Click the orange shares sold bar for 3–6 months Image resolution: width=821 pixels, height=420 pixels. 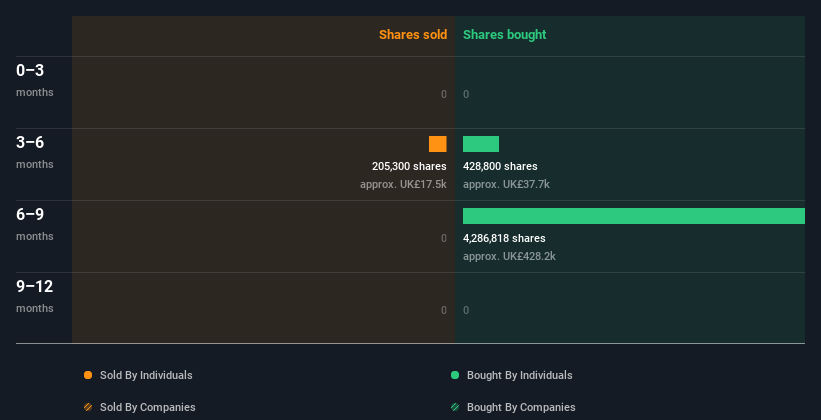[x=438, y=144]
